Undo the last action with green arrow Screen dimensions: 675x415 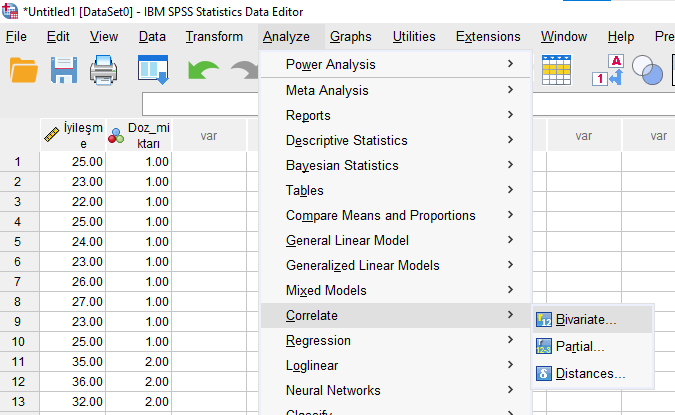tap(203, 70)
